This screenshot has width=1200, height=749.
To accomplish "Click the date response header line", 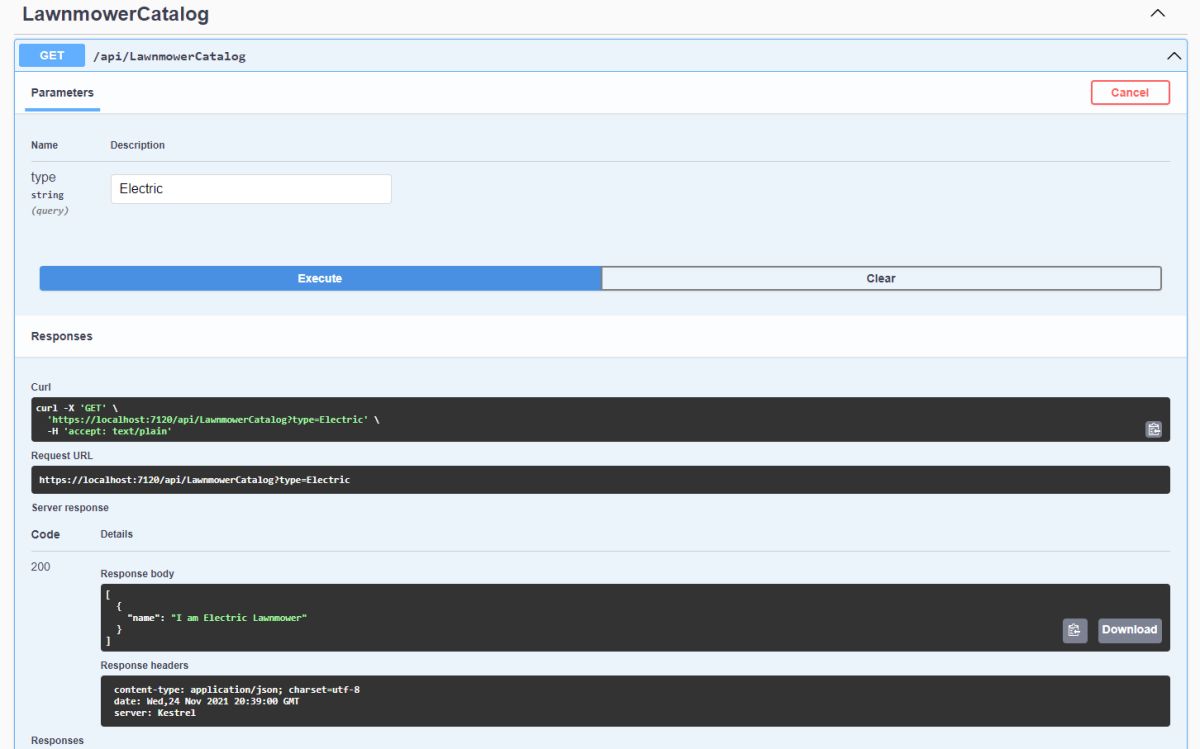I will click(x=206, y=701).
